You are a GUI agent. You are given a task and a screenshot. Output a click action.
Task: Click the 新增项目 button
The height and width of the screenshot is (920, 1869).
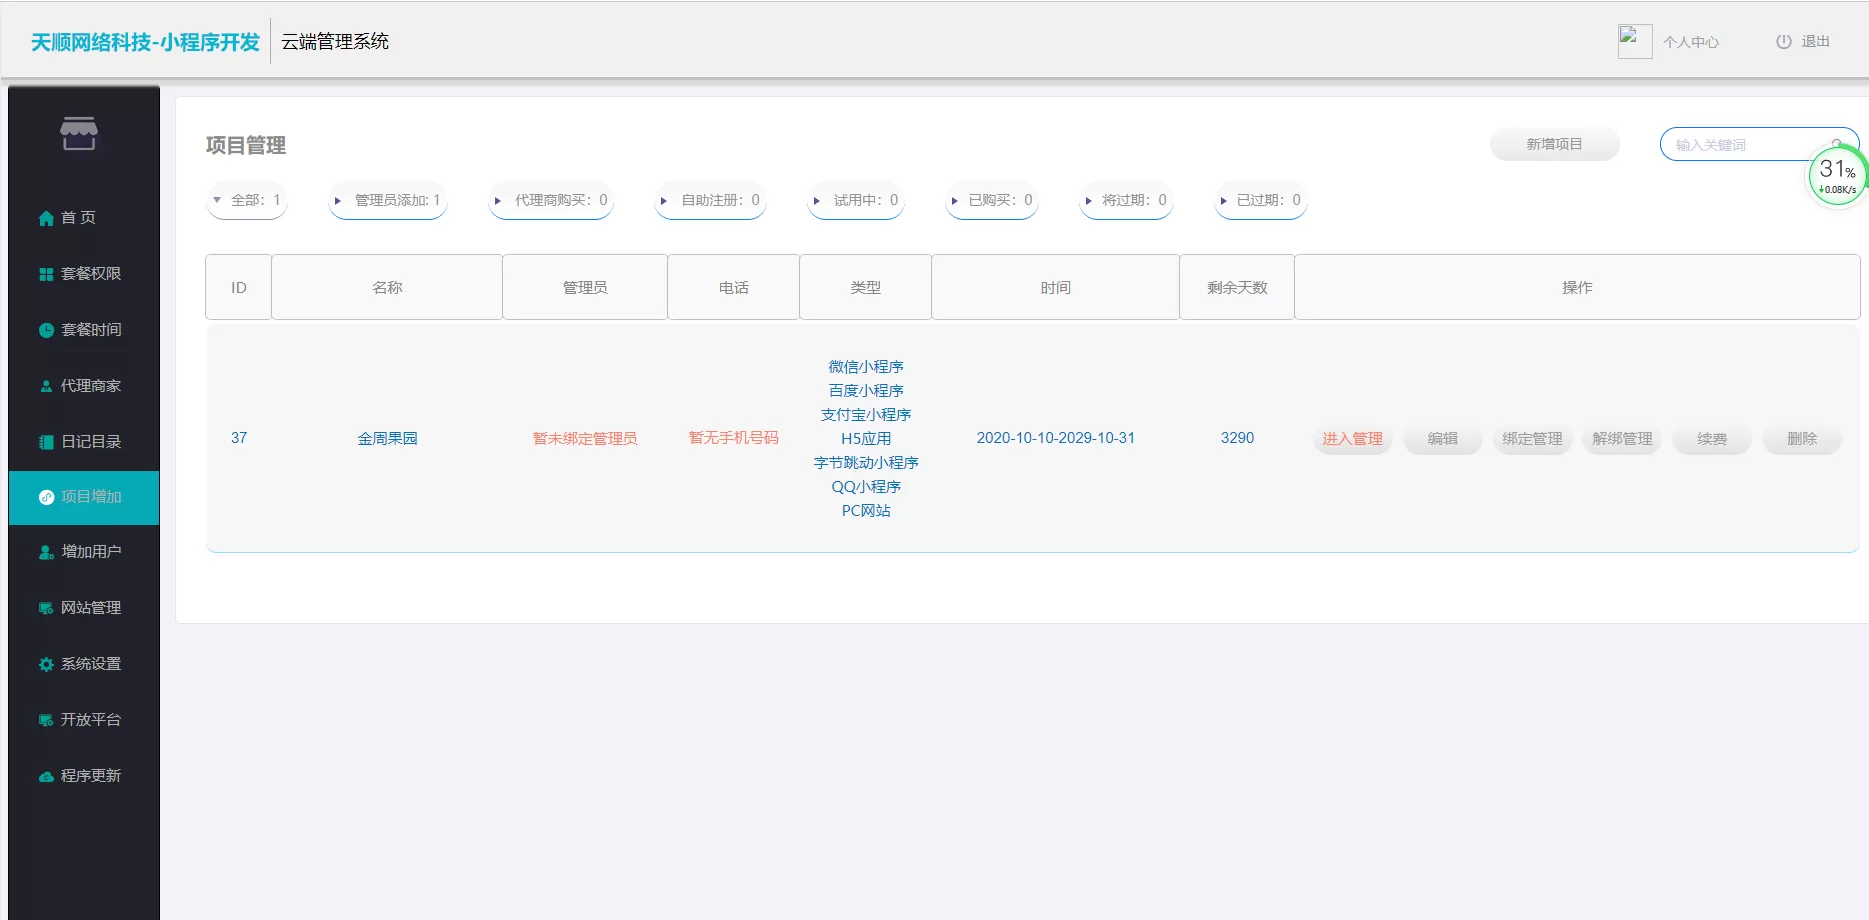click(1554, 144)
